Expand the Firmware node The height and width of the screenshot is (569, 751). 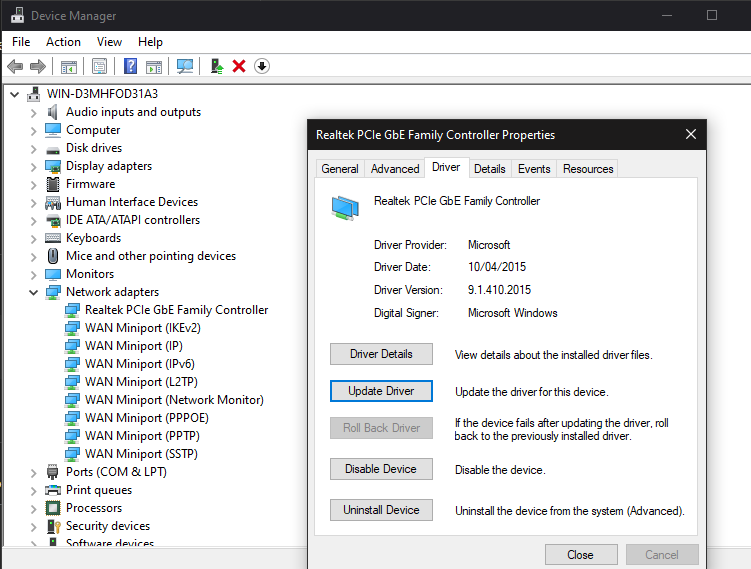34,185
